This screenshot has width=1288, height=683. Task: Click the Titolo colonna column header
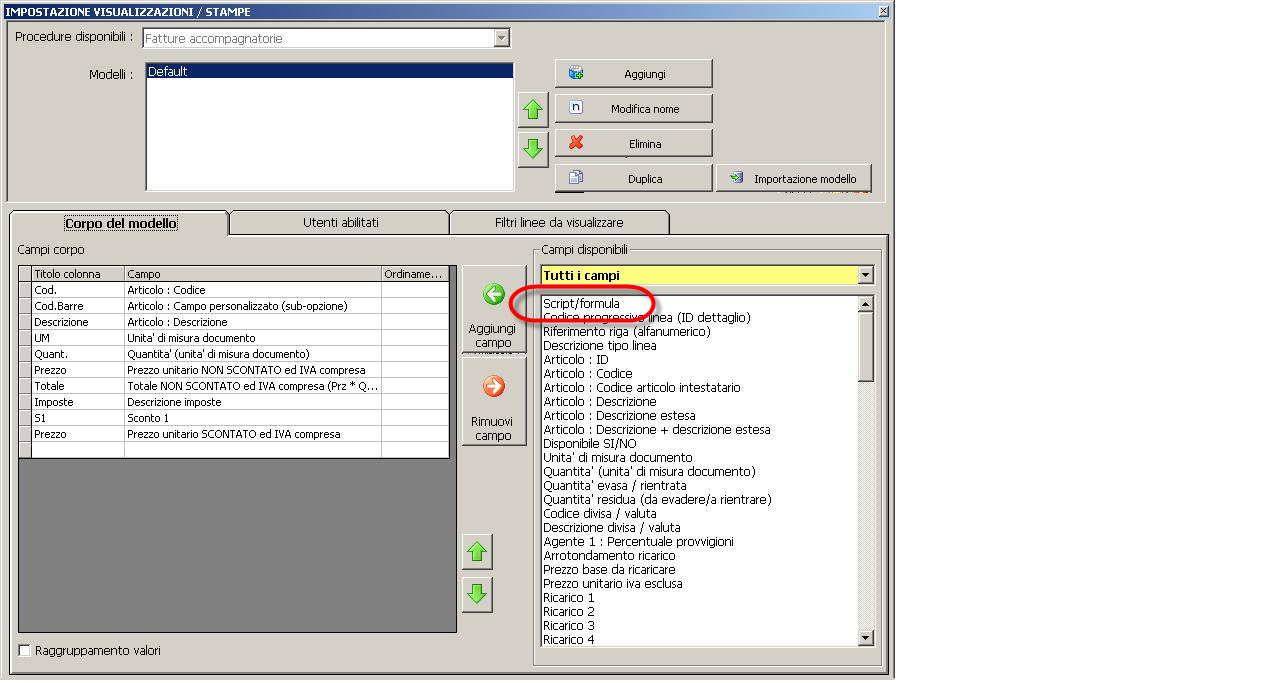(78, 273)
